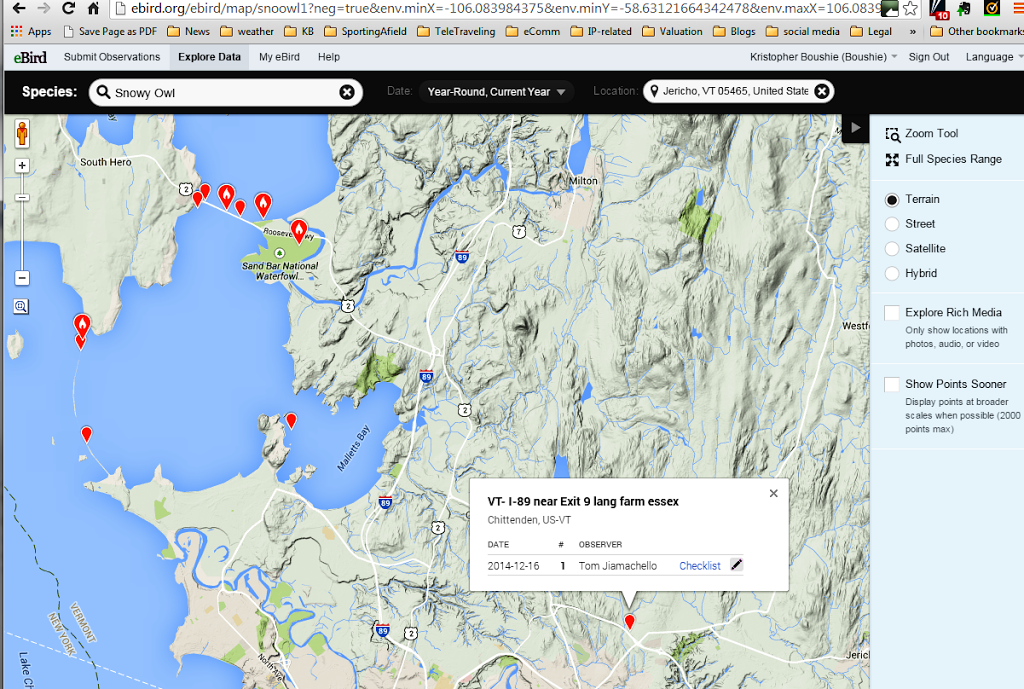Click the Snowy Owl species search field

pyautogui.click(x=226, y=92)
